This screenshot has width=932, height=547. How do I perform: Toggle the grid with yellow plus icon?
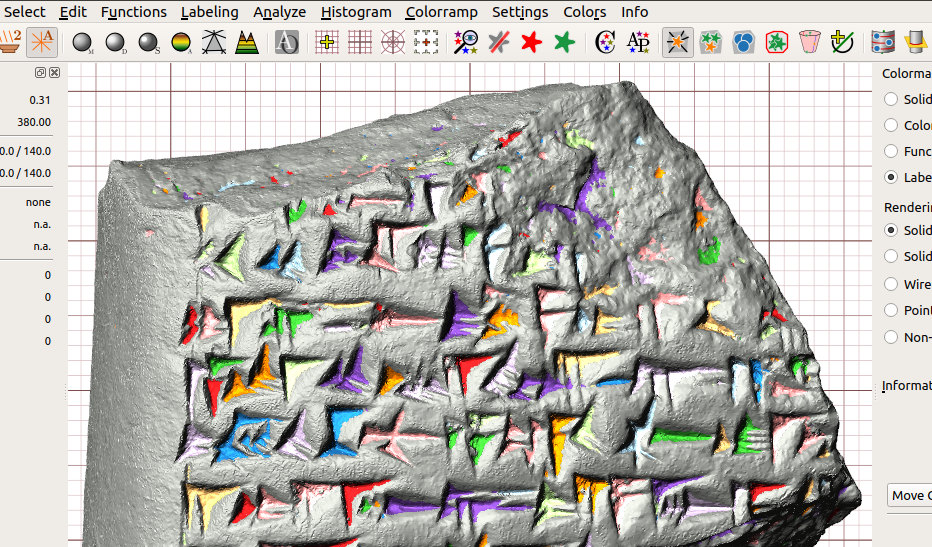(326, 42)
